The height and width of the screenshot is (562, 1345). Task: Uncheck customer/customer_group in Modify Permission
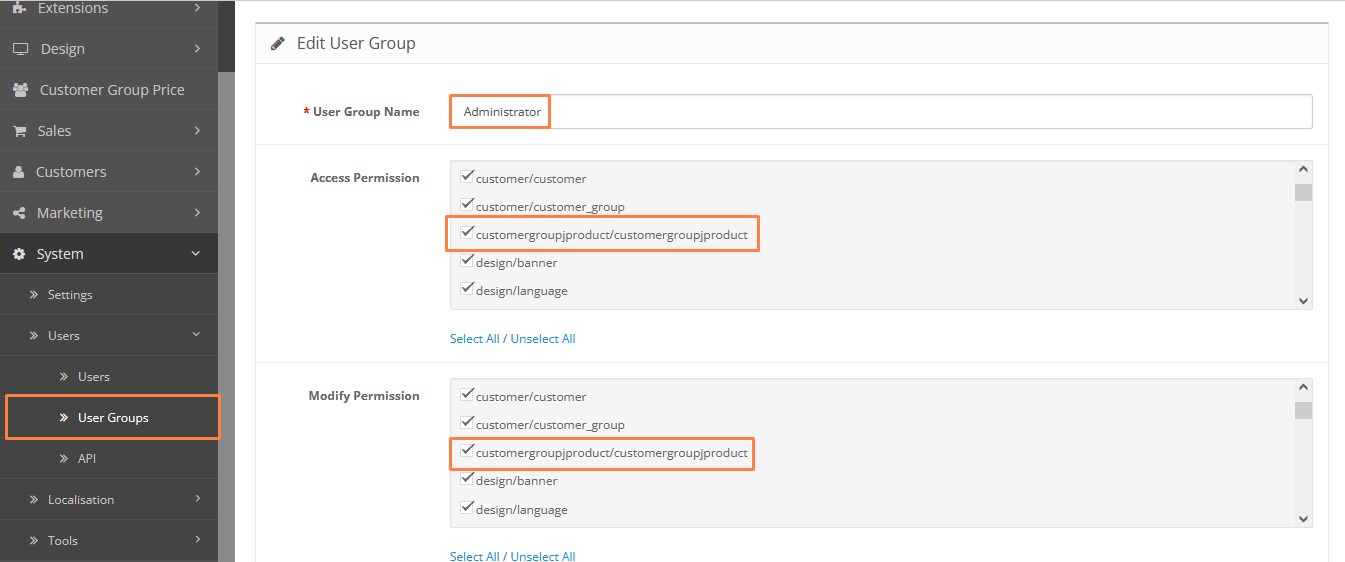click(466, 423)
